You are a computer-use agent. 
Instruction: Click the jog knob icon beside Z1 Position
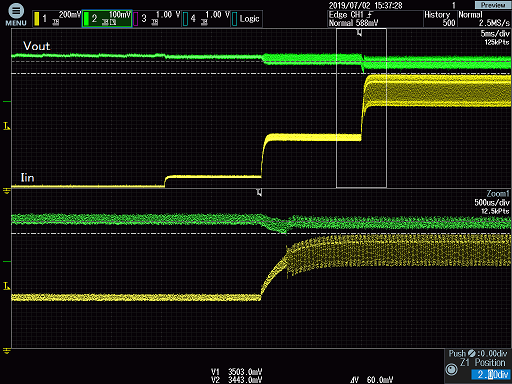coord(452,369)
